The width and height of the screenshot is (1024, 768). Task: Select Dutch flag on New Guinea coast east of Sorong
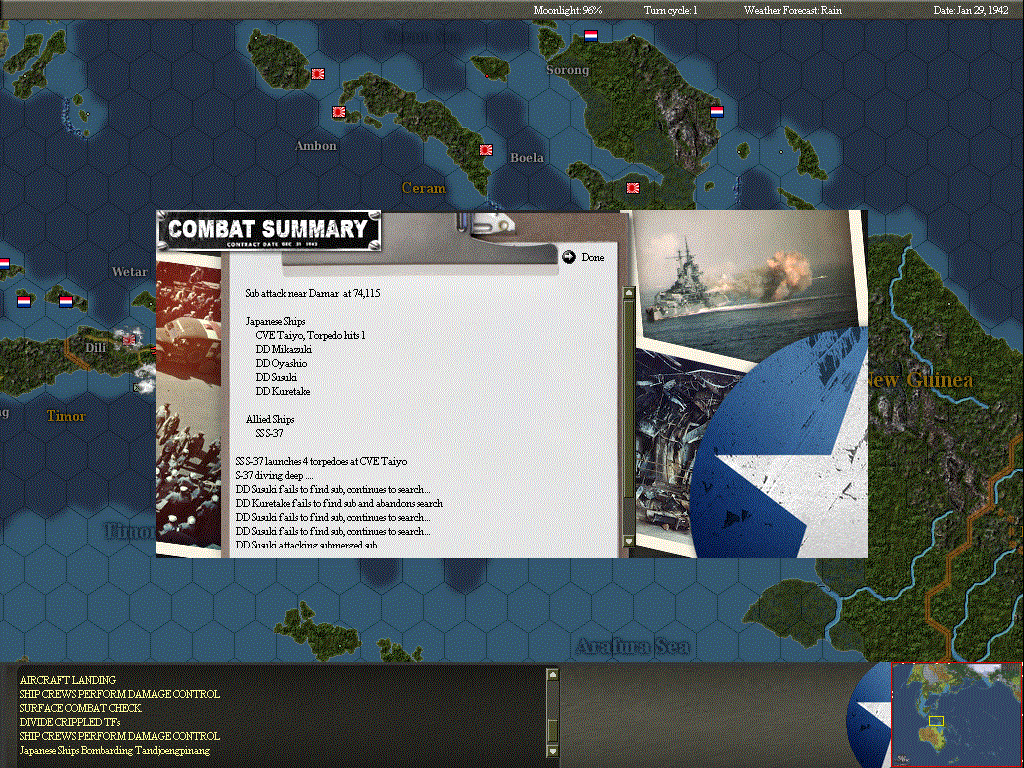coord(716,112)
